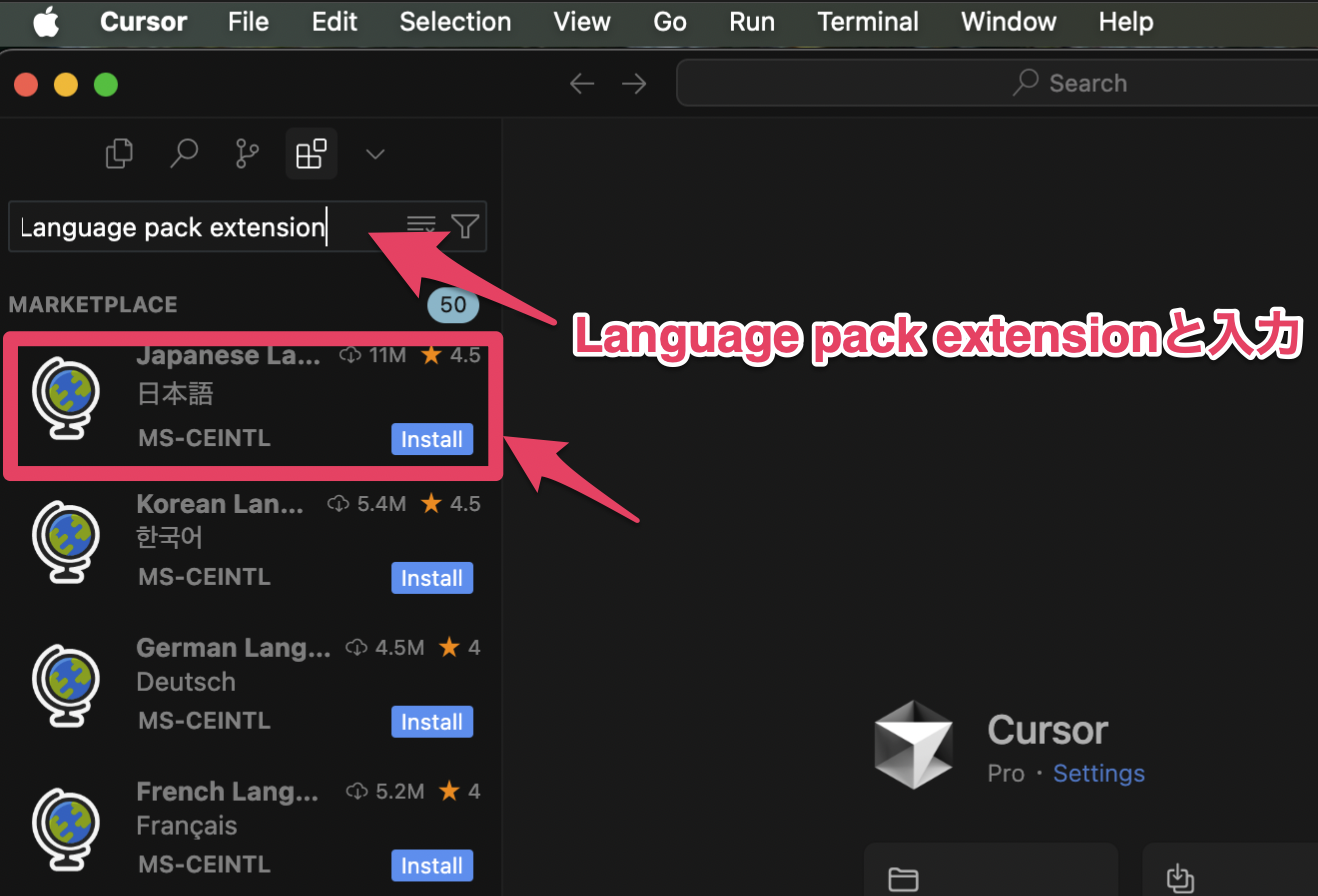Open the Settings link under Cursor
1318x896 pixels.
pyautogui.click(x=1099, y=774)
